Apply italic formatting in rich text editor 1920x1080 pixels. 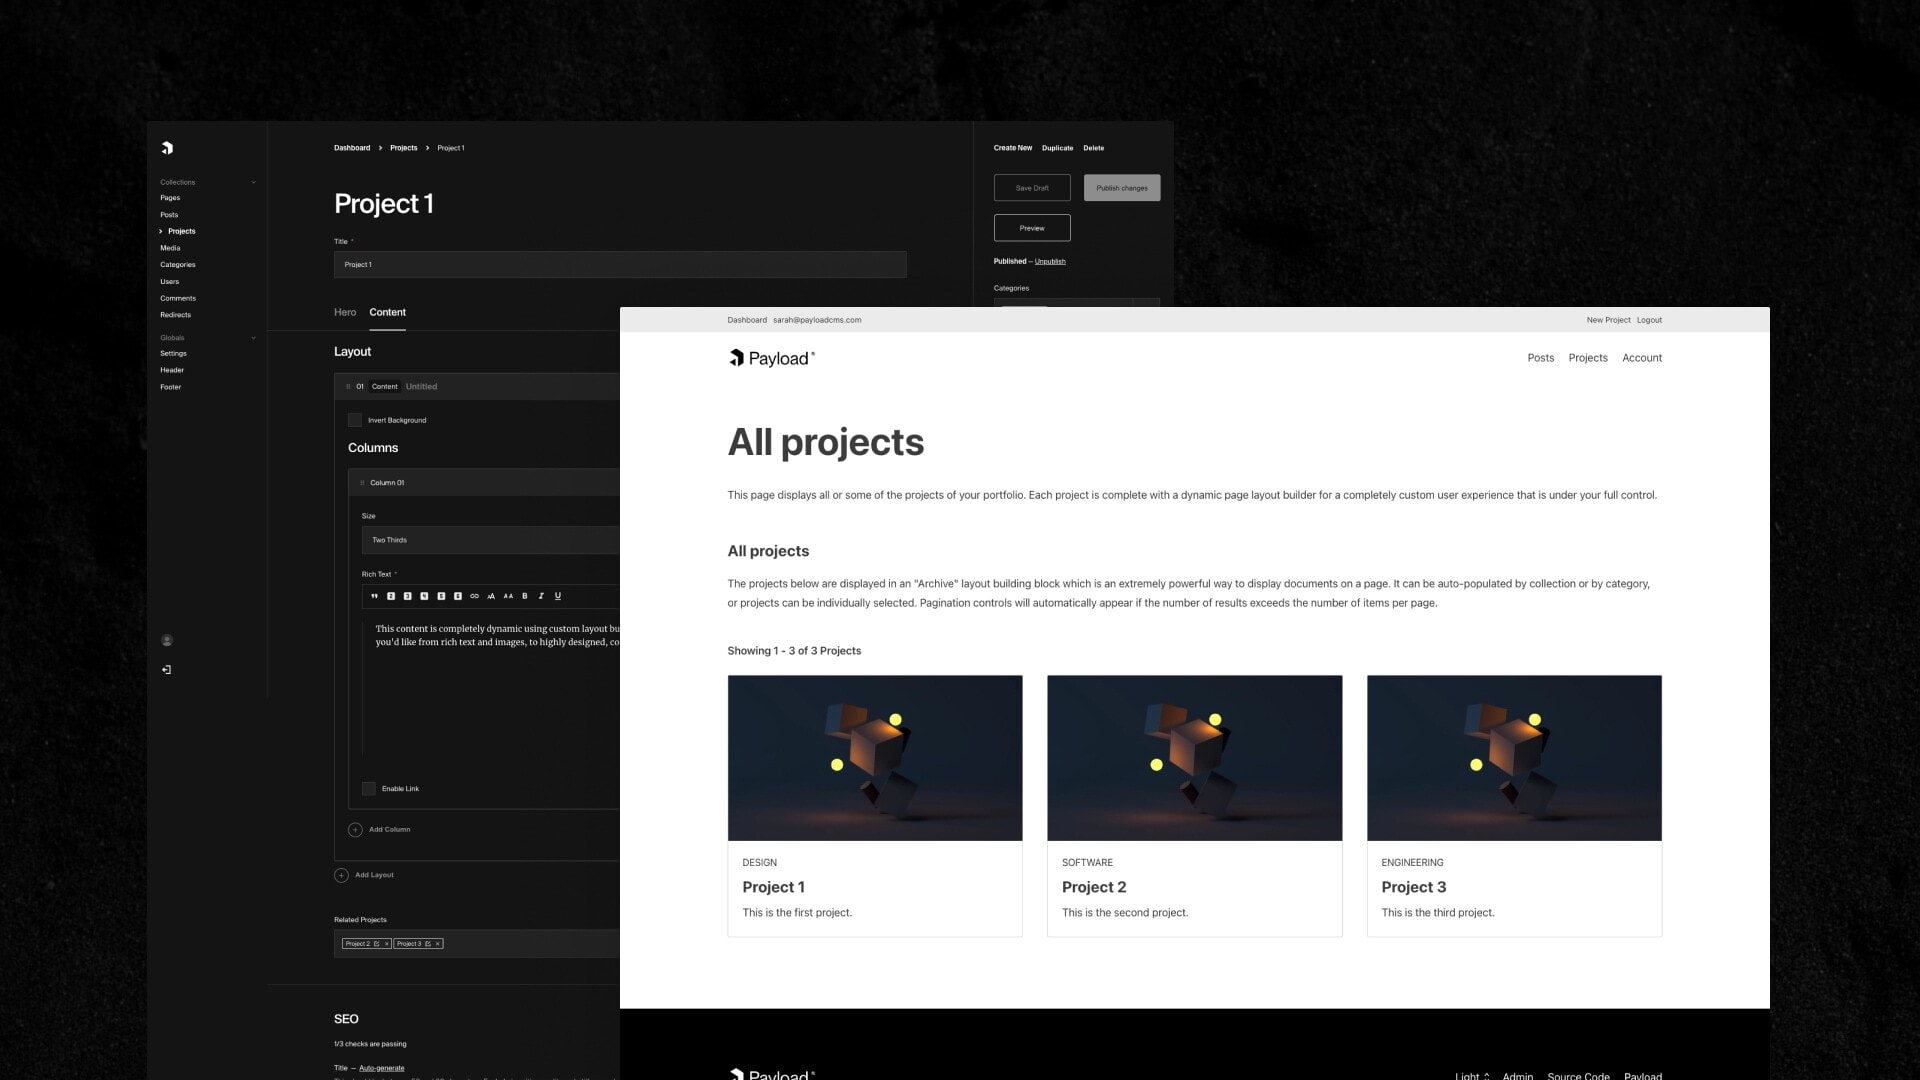[541, 596]
